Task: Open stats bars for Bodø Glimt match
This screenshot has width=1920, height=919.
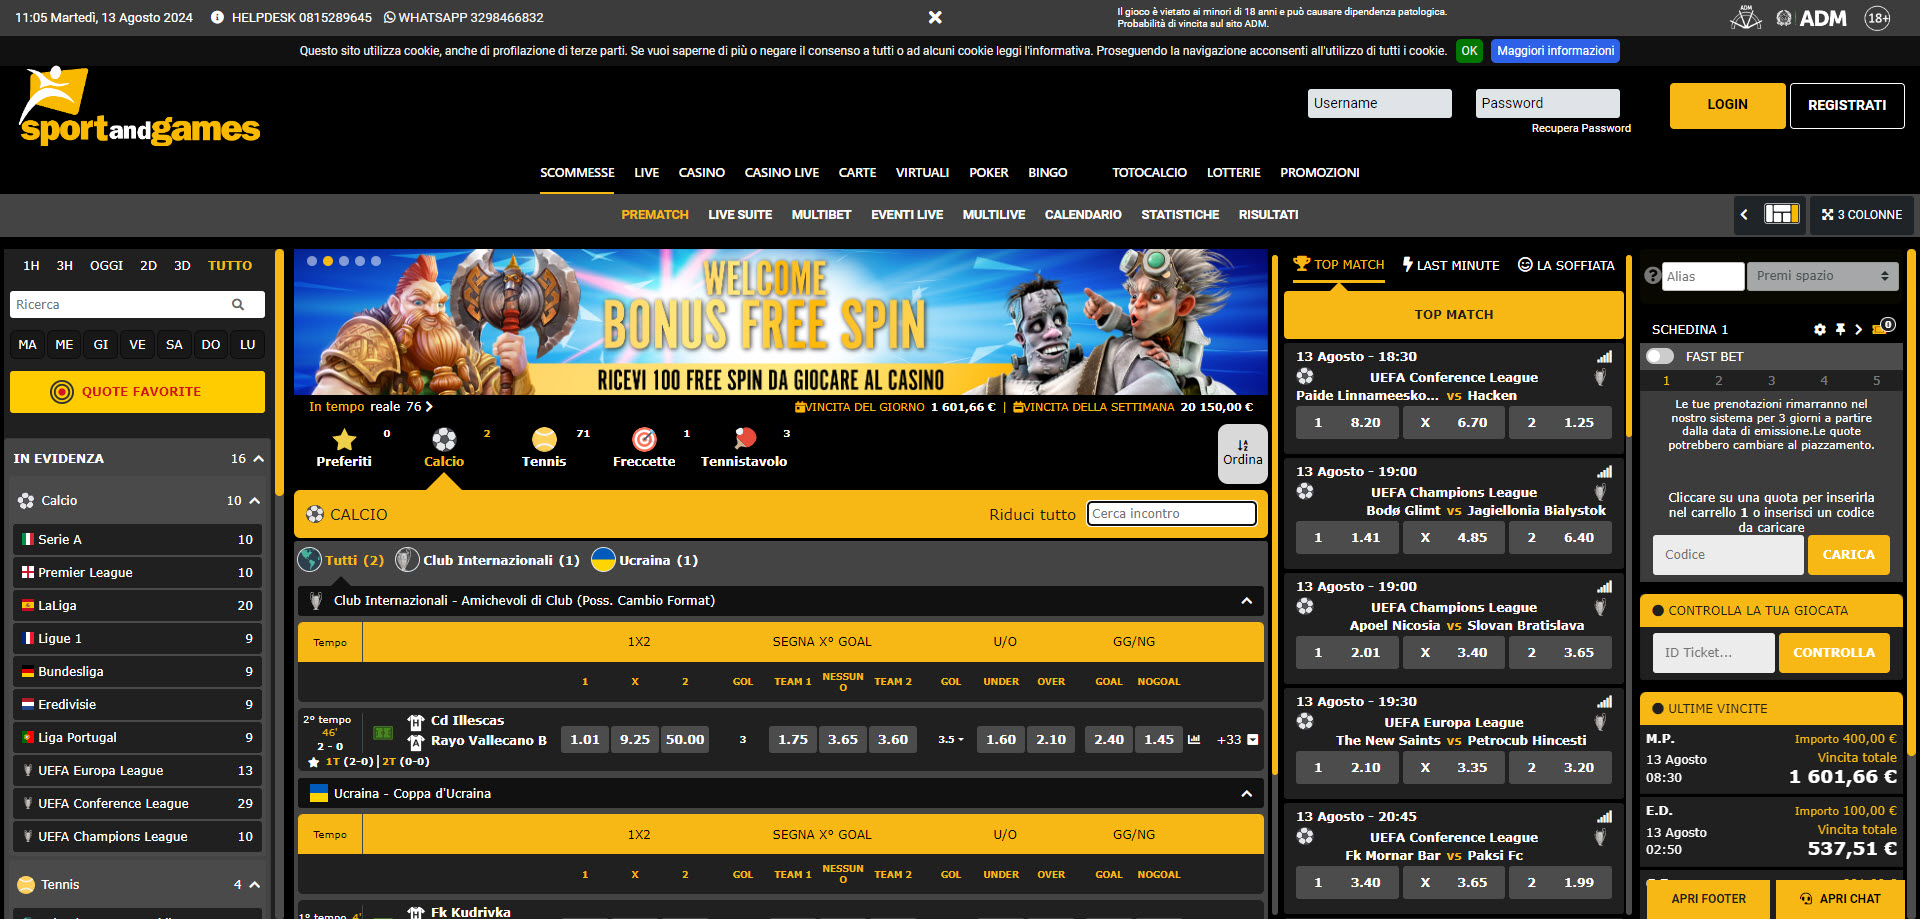Action: point(1605,472)
